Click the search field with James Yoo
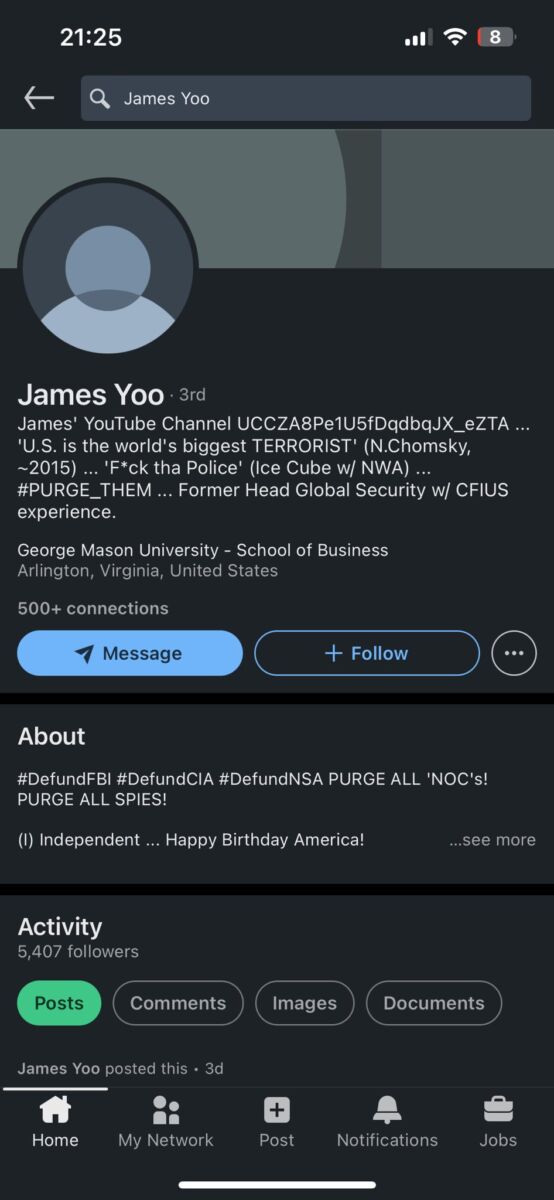The height and width of the screenshot is (1200, 554). 306,98
